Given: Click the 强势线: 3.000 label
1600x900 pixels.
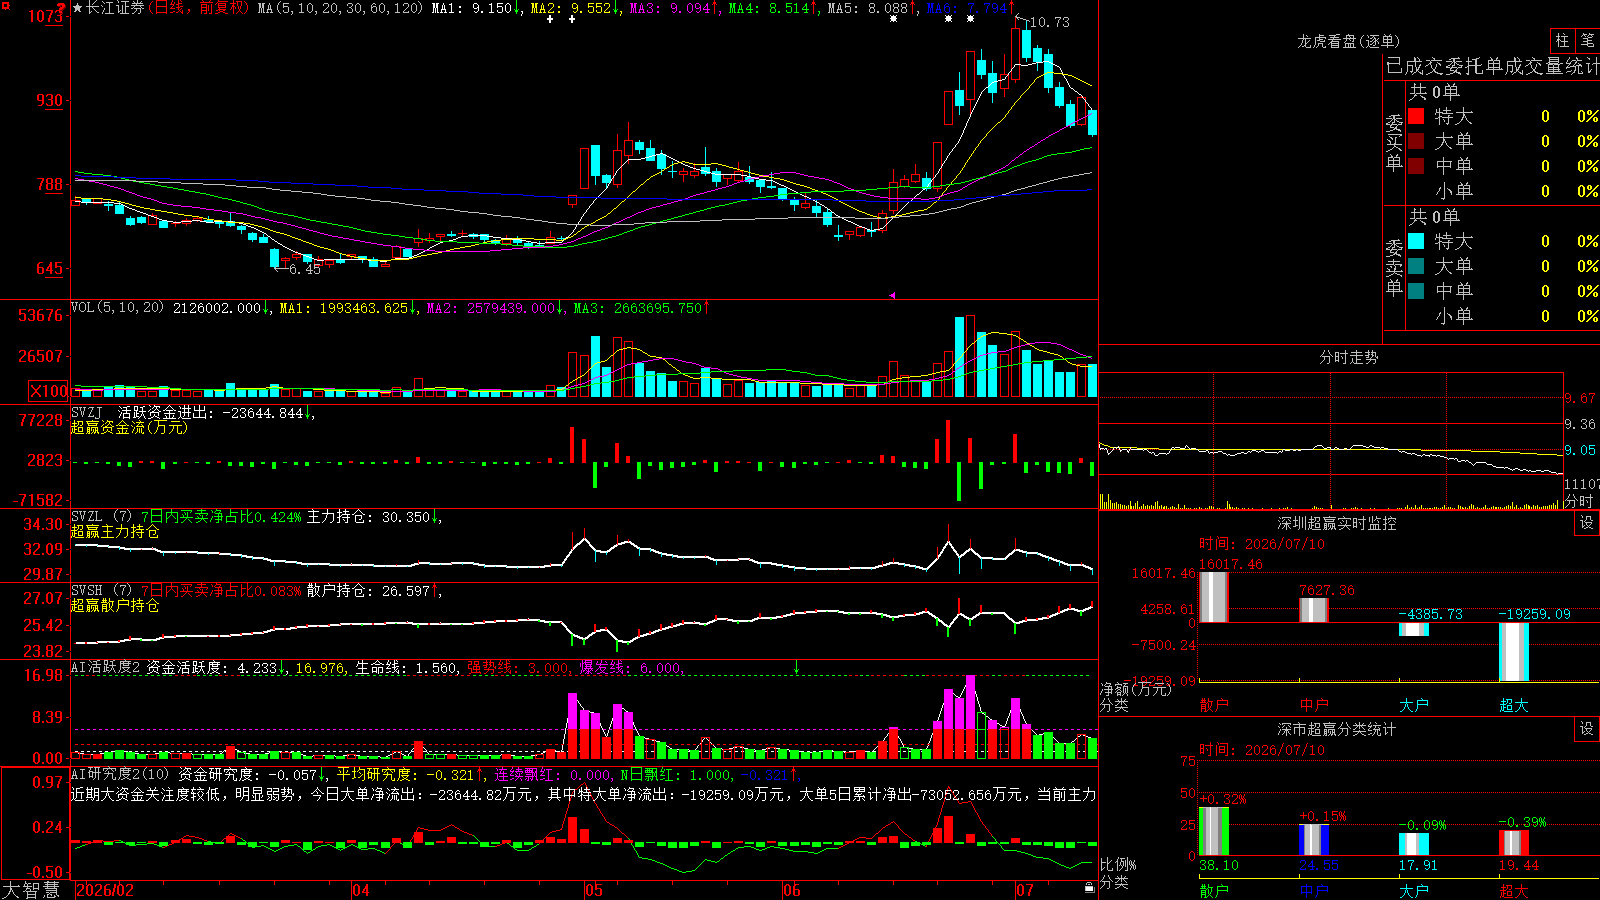Looking at the screenshot, I should point(519,668).
